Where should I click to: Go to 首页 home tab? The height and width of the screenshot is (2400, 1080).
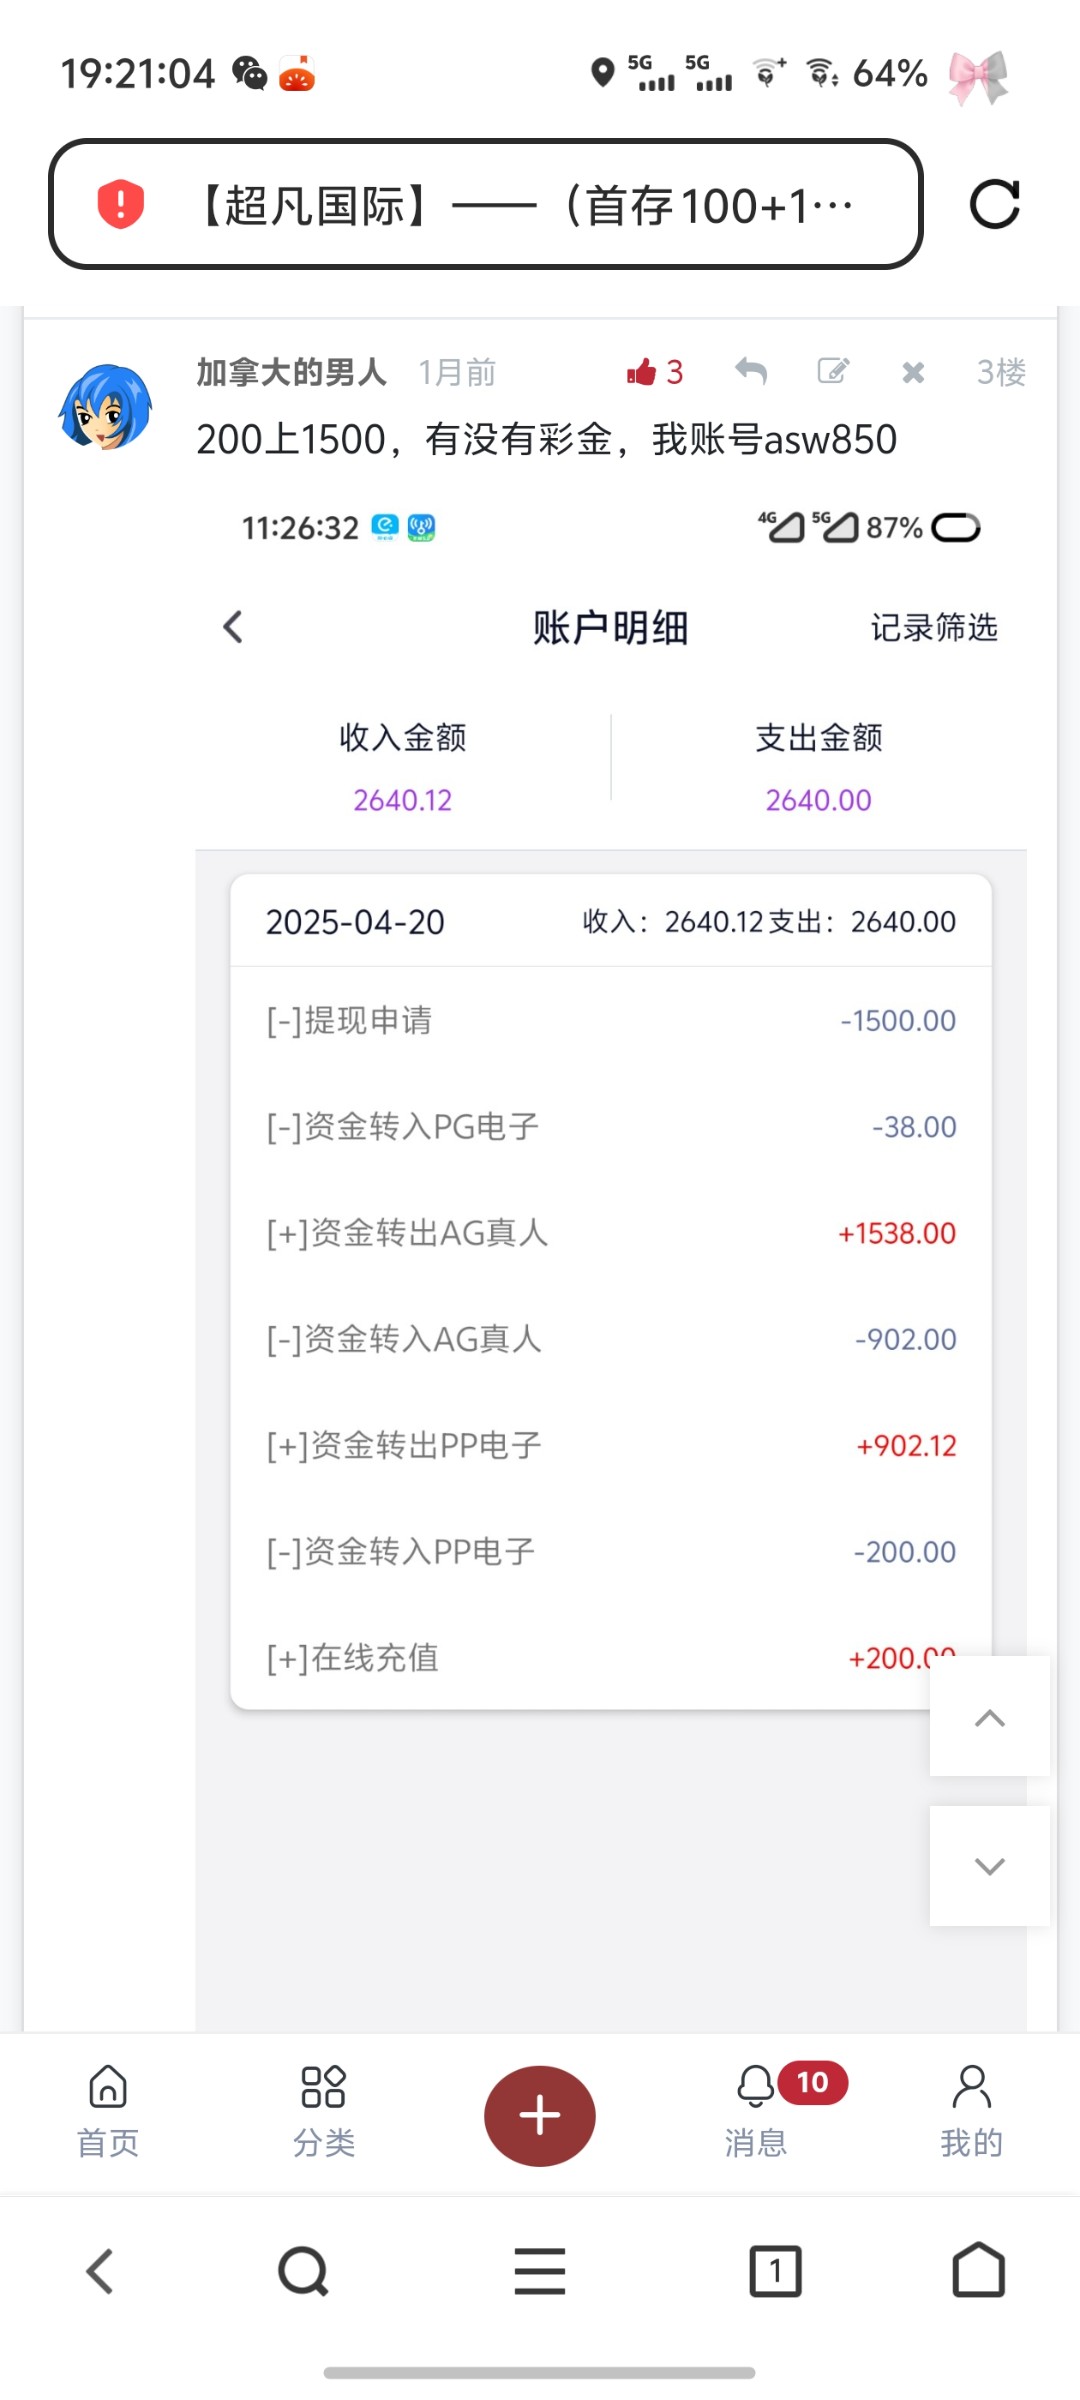pyautogui.click(x=108, y=2111)
